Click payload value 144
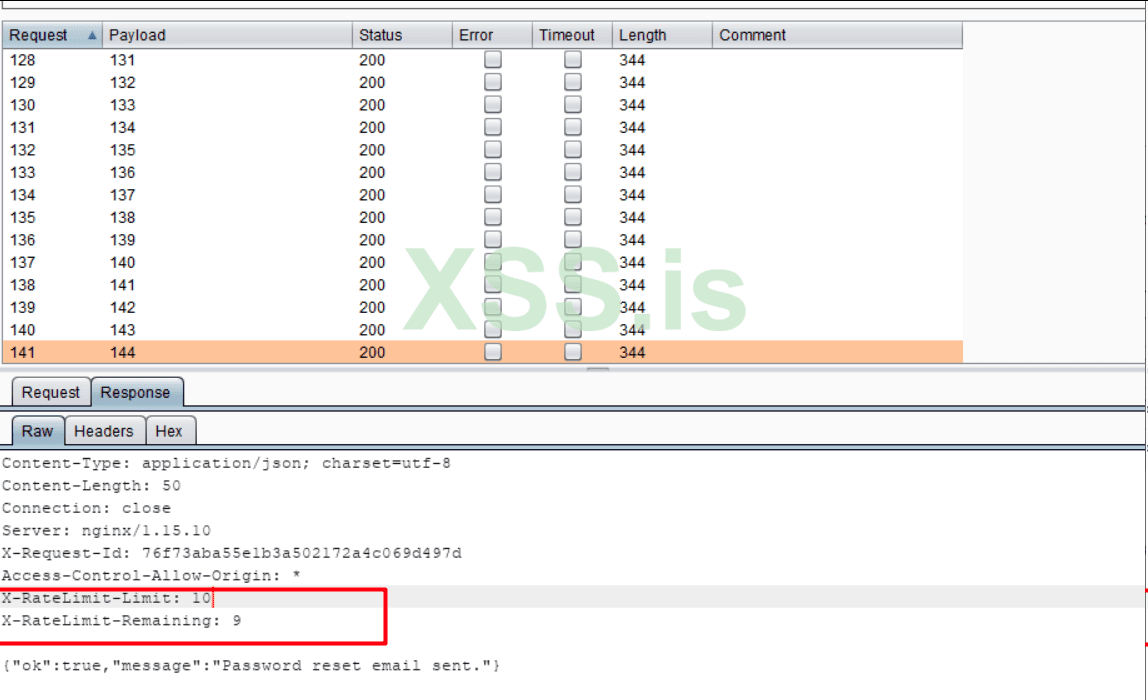Screen dimensions: 1148x700 (x=122, y=353)
